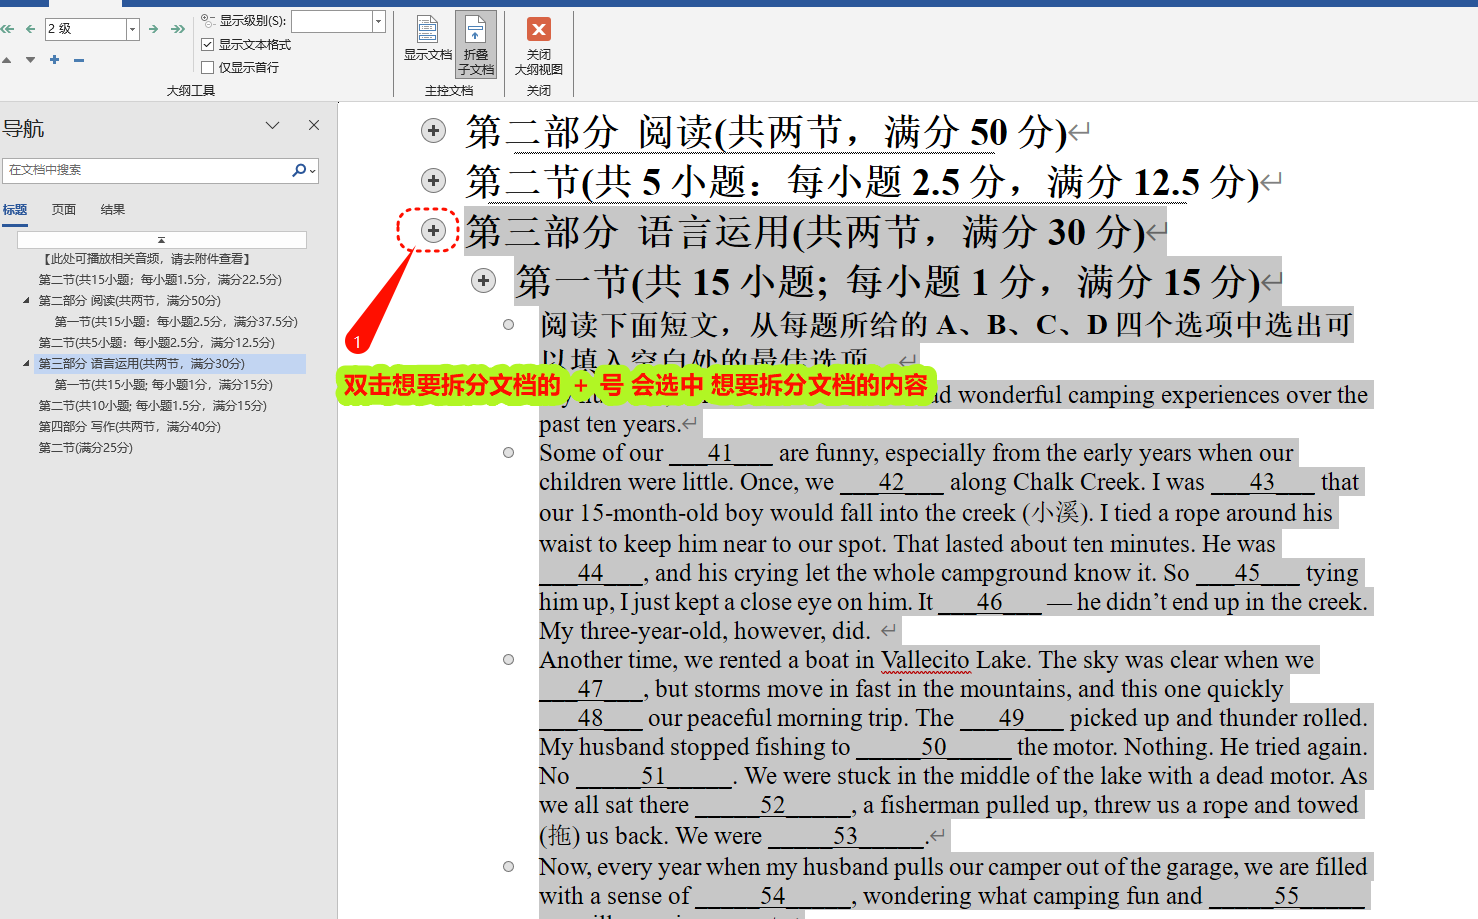This screenshot has width=1478, height=919.
Task: Go to heading 第二节(满分25分)
Action: [85, 448]
